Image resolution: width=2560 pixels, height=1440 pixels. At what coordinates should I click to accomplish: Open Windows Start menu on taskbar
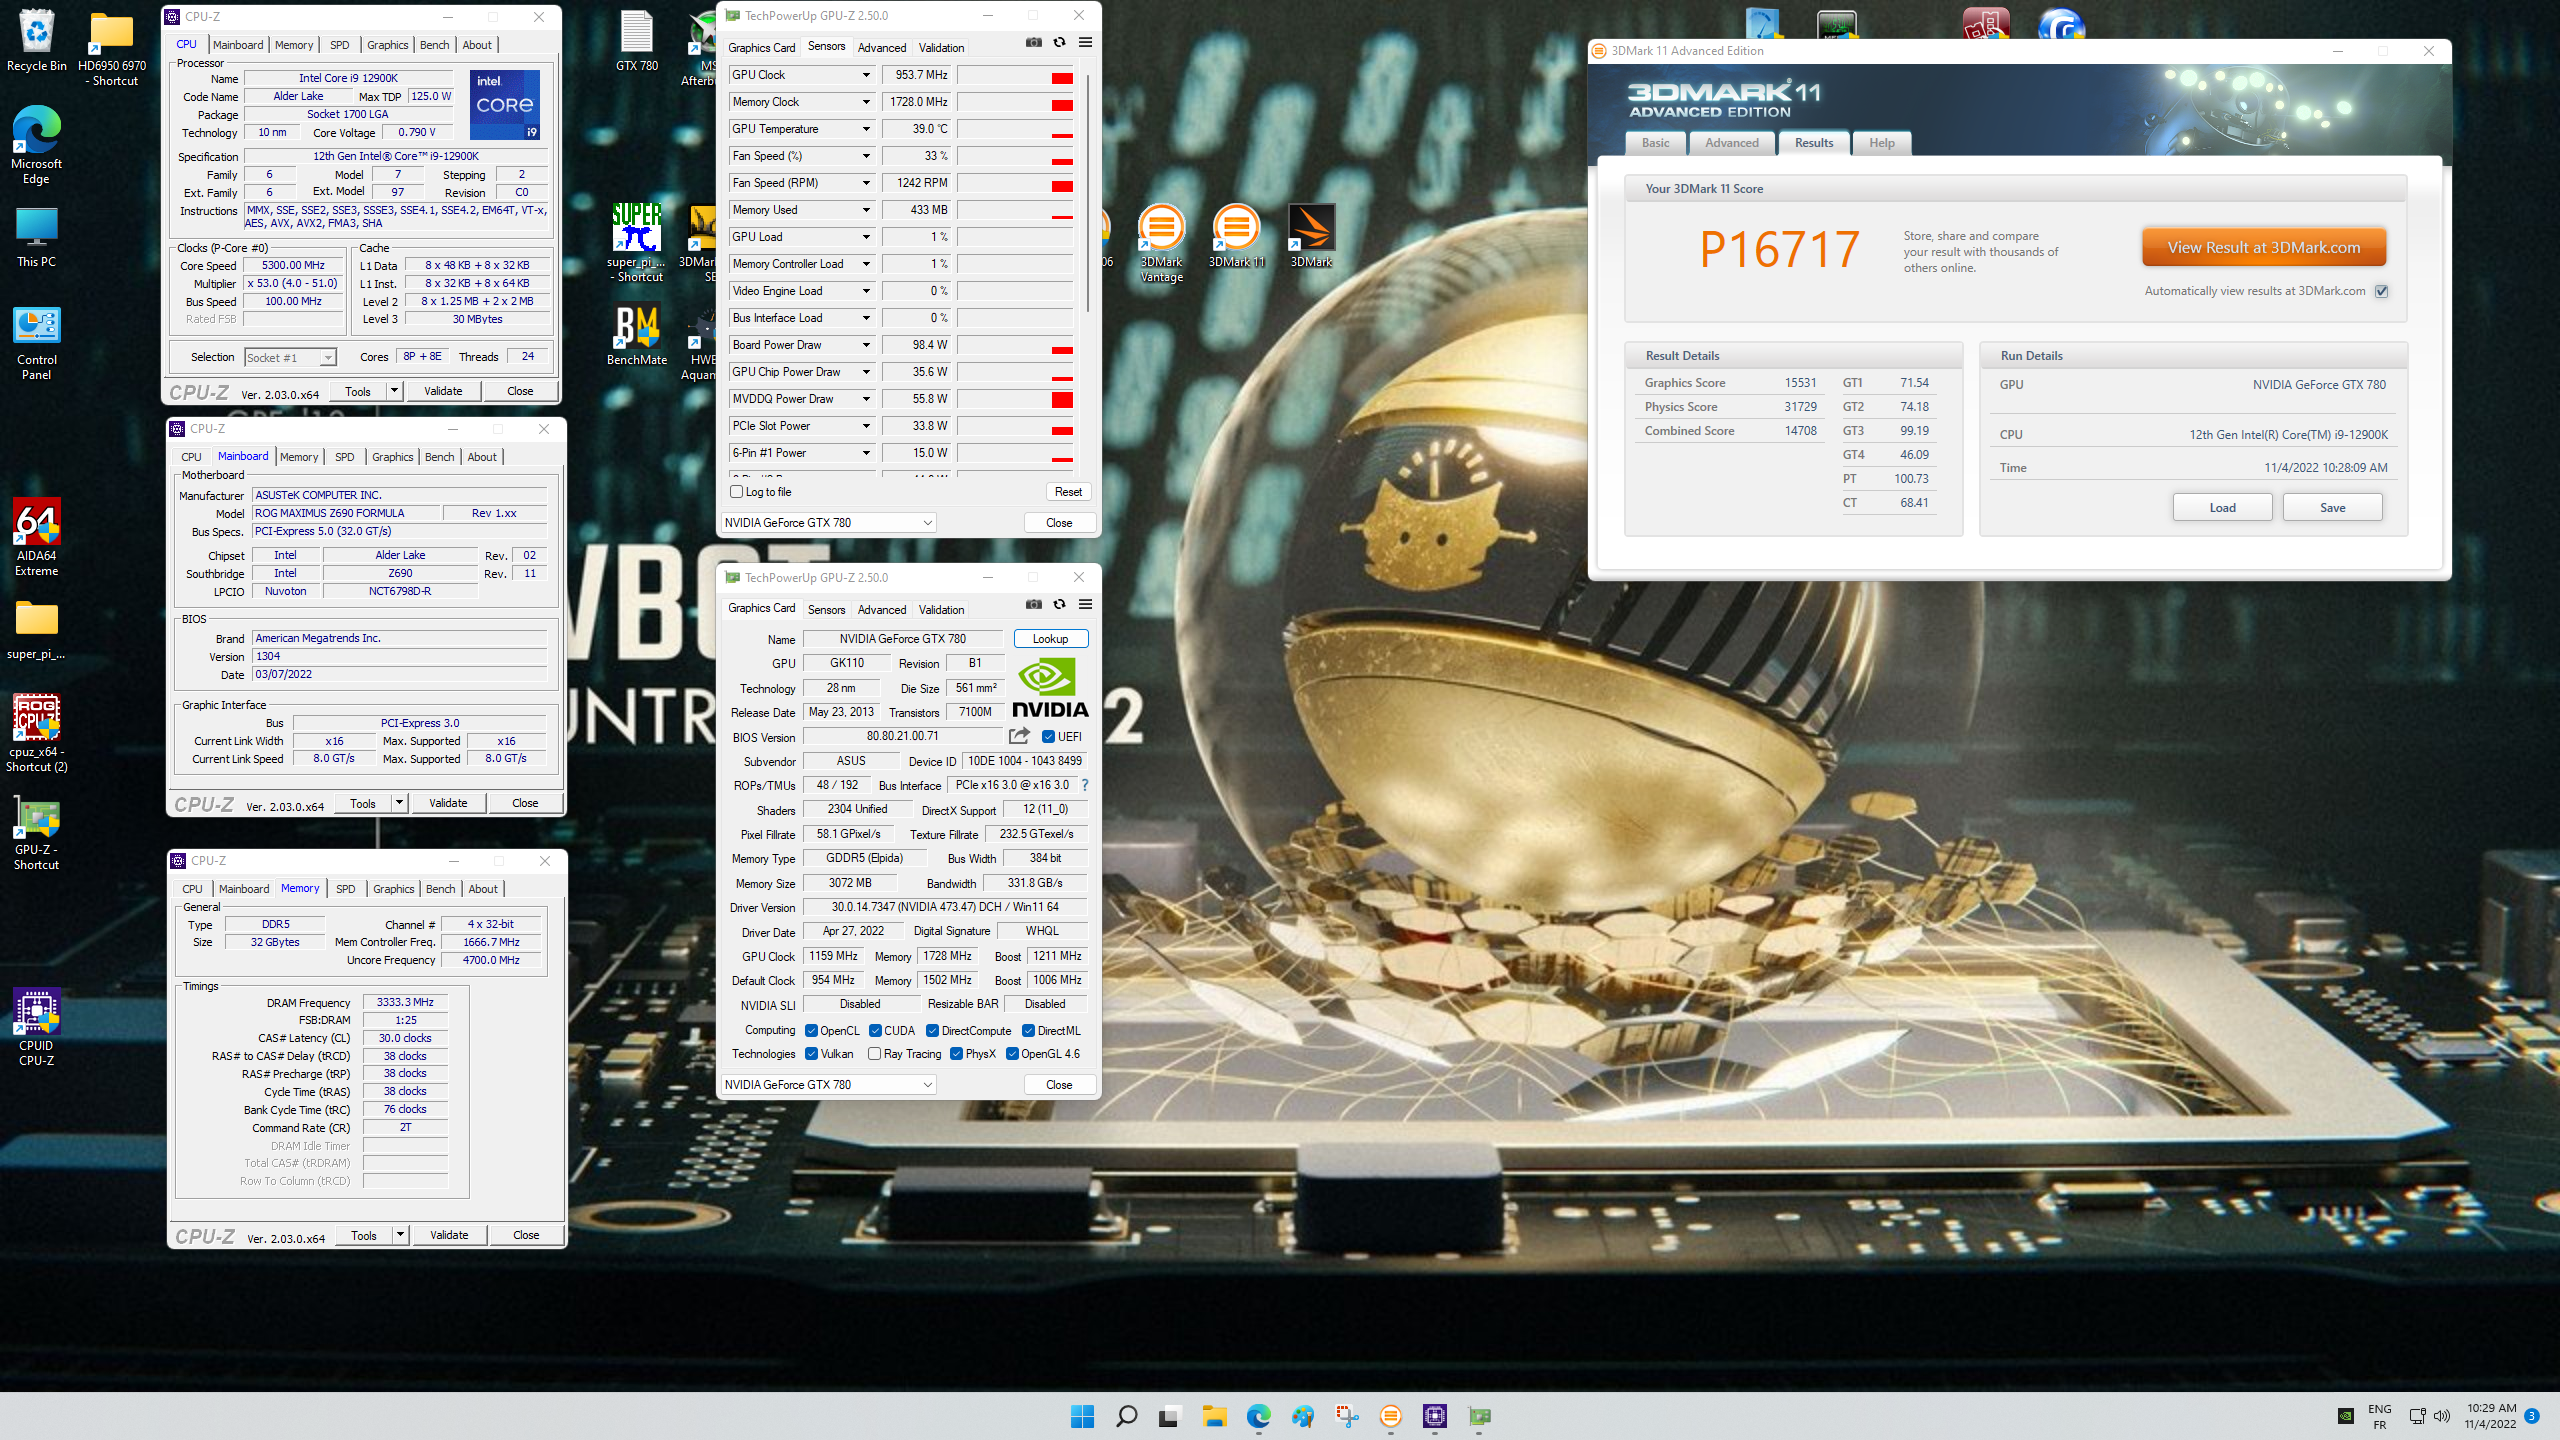click(1082, 1416)
